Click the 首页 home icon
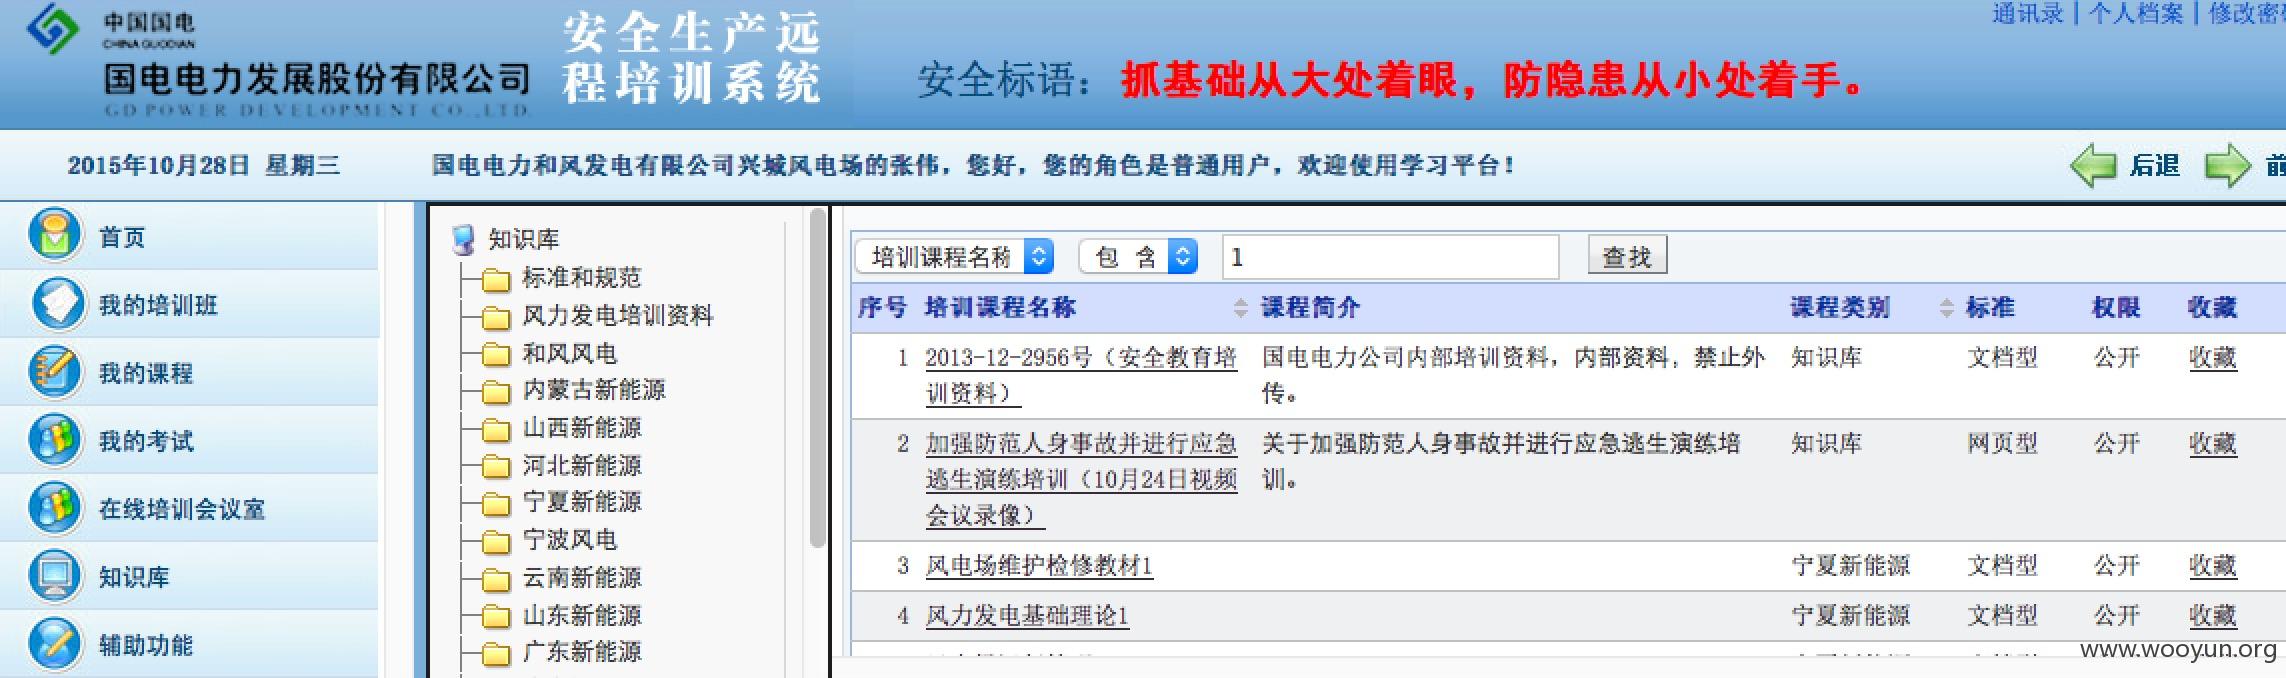Viewport: 2286px width, 678px height. click(55, 235)
